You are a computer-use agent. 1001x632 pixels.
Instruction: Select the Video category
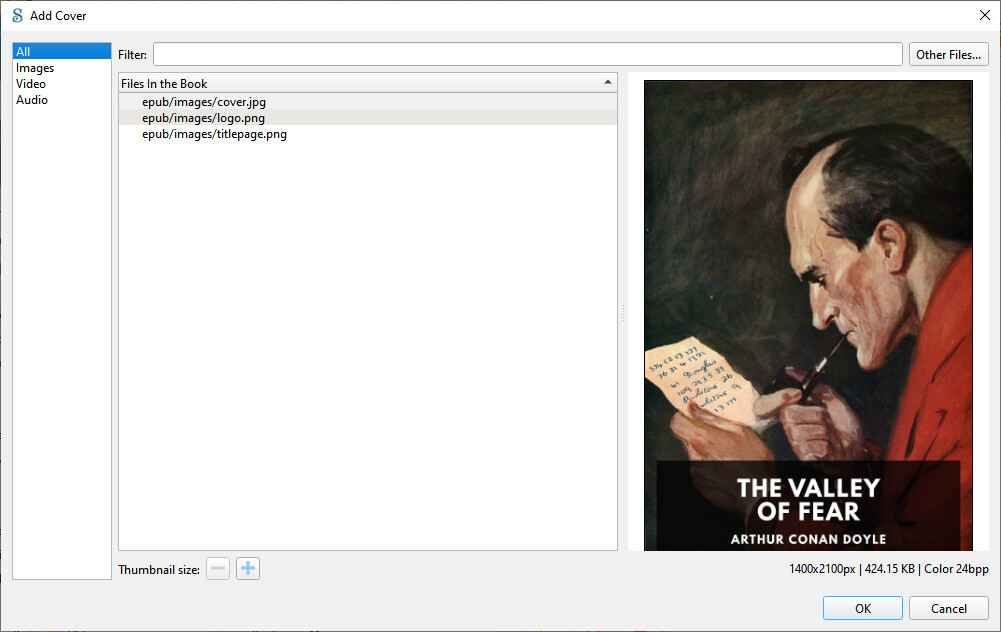pyautogui.click(x=62, y=84)
